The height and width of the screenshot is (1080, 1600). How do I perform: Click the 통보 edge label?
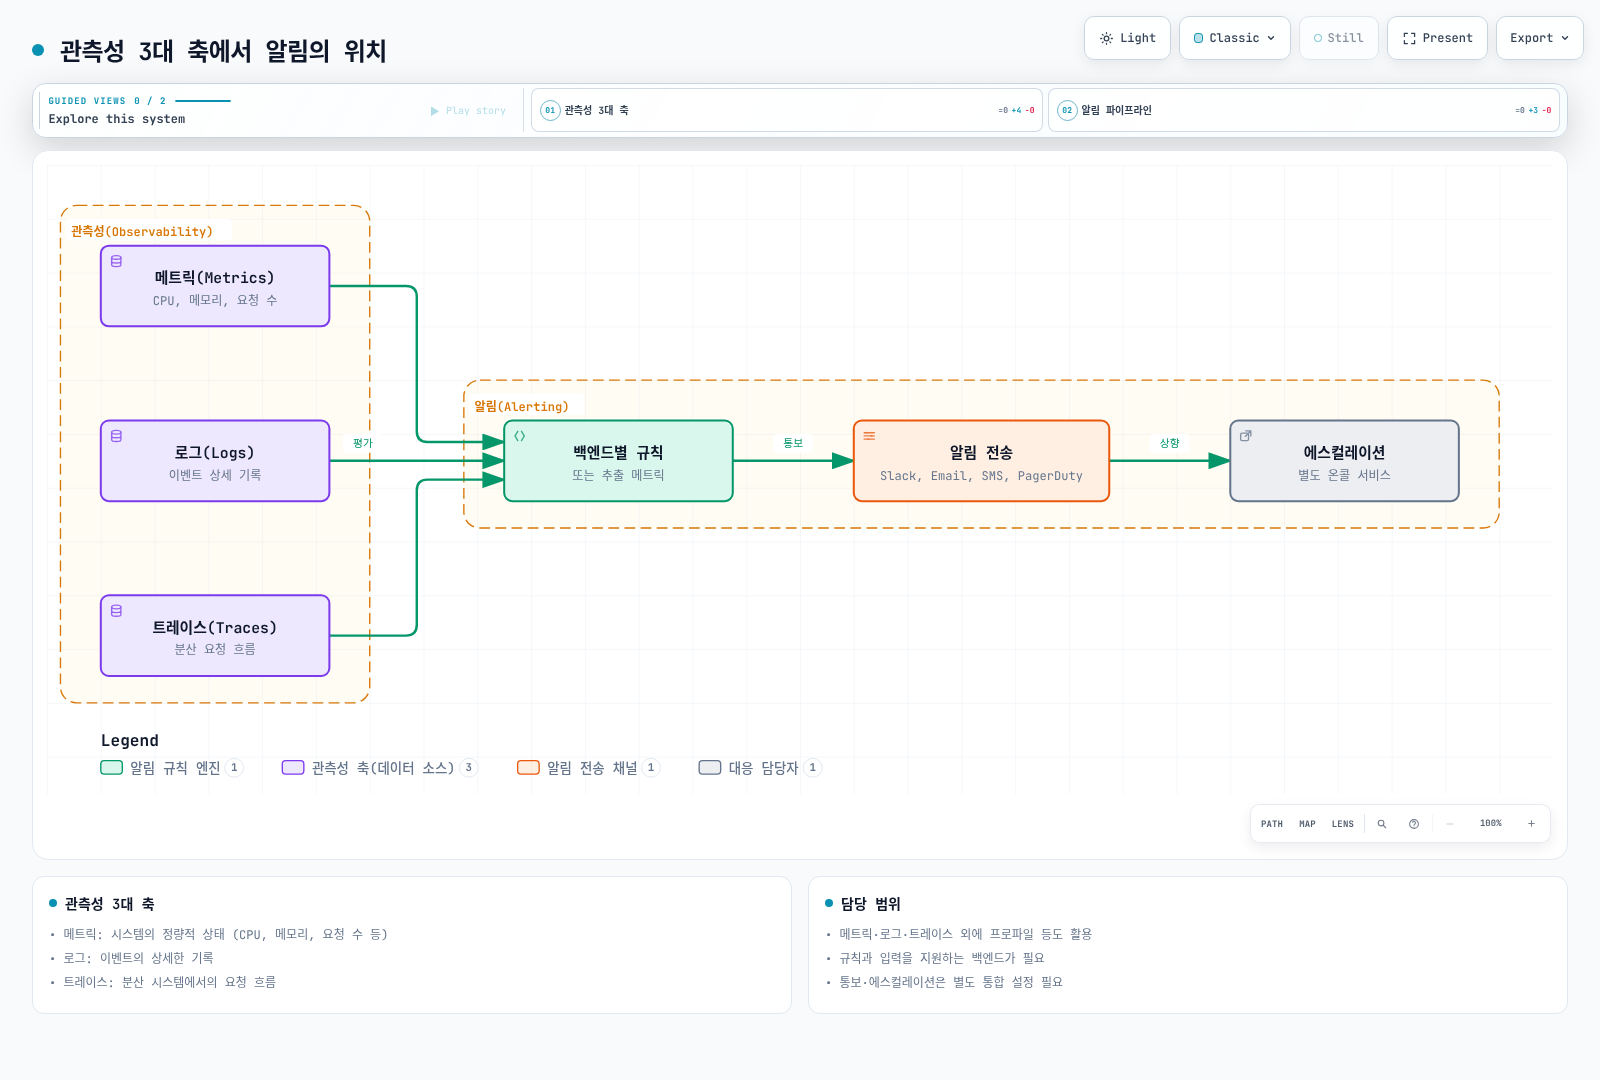793,443
